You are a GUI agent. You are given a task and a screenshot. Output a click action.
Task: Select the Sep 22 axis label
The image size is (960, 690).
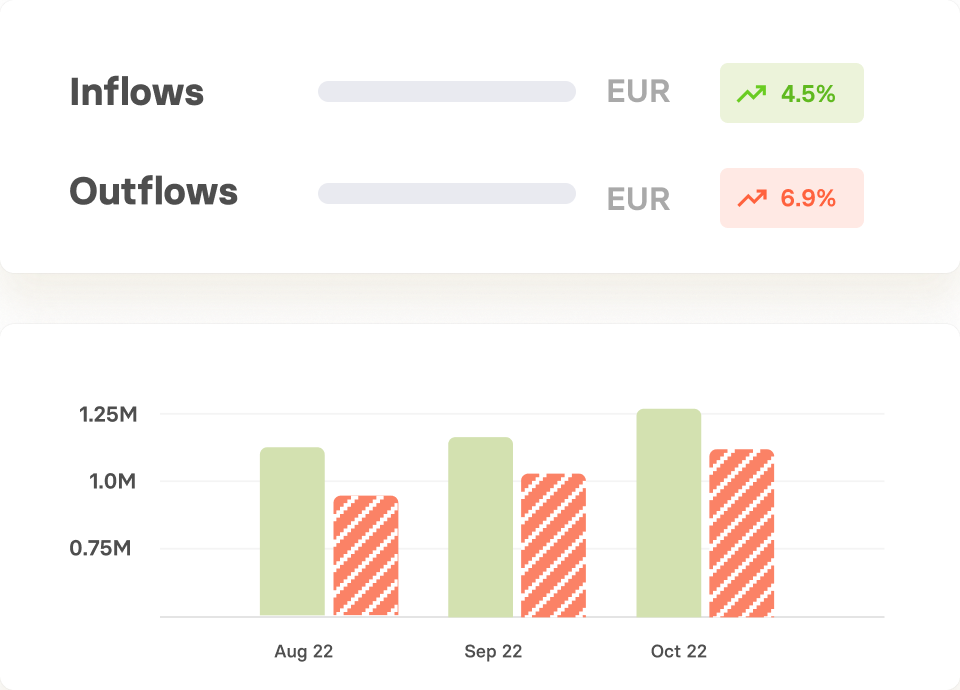click(493, 651)
